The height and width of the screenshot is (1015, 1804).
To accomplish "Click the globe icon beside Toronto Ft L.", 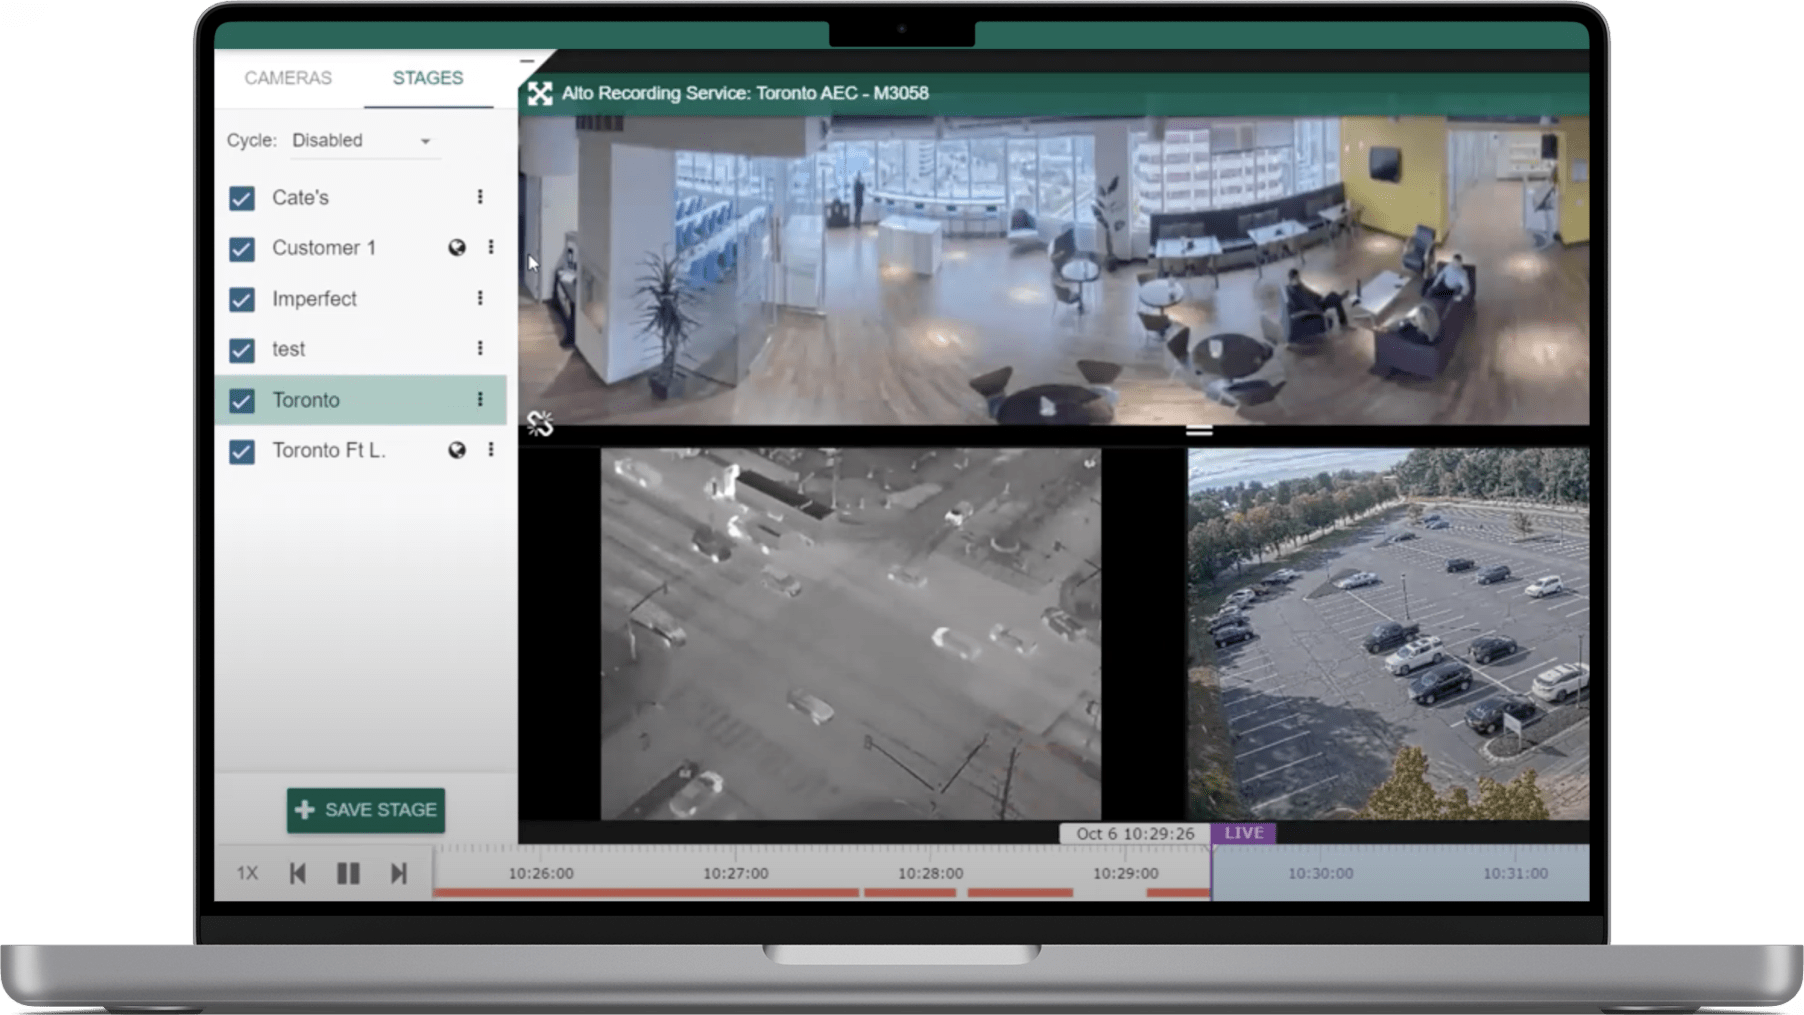I will point(457,451).
